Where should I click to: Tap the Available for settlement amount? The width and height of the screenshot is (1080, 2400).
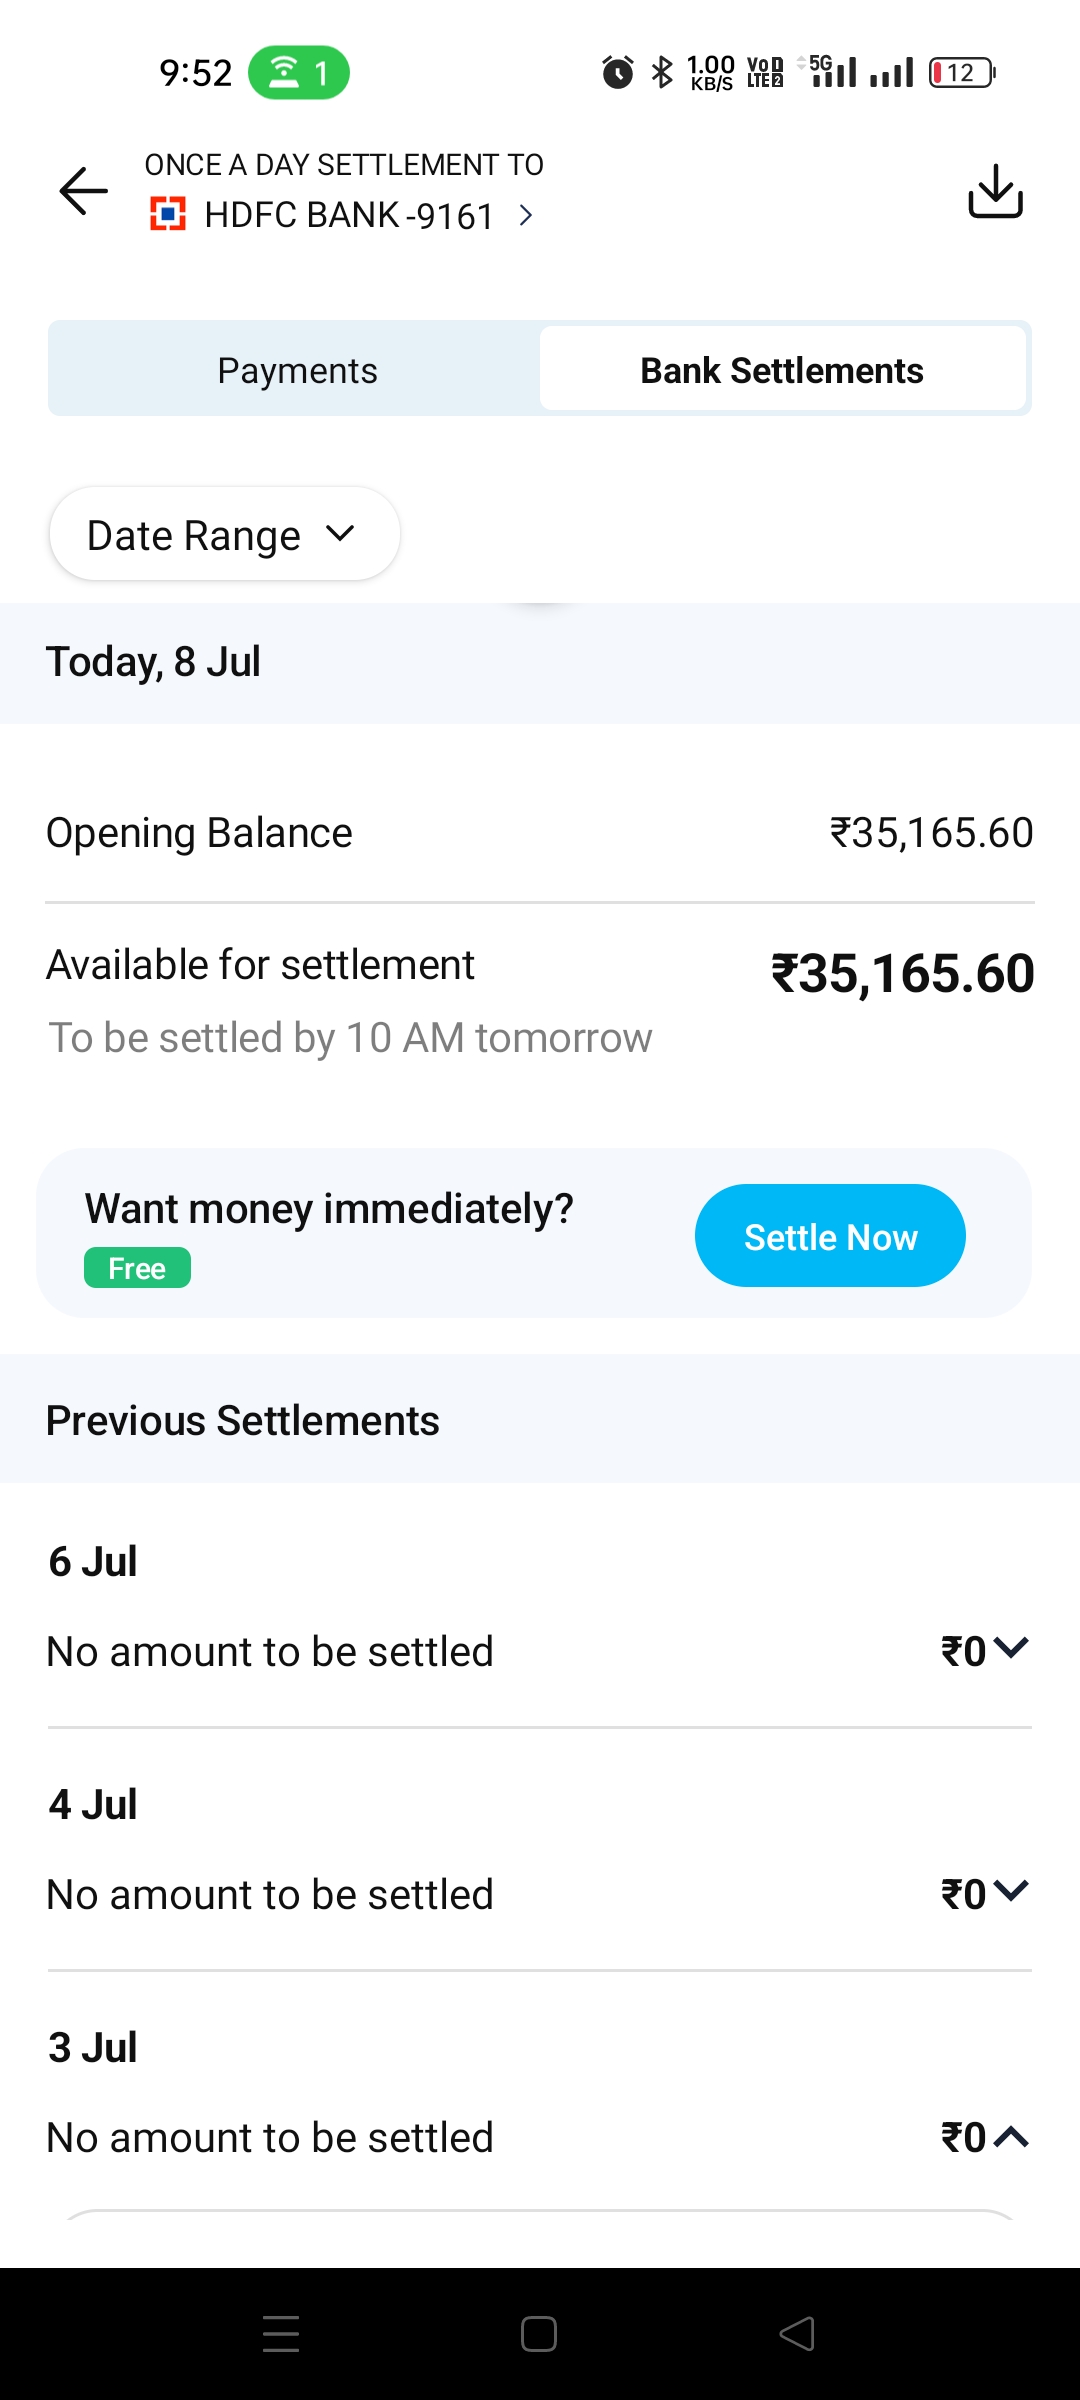pyautogui.click(x=902, y=973)
